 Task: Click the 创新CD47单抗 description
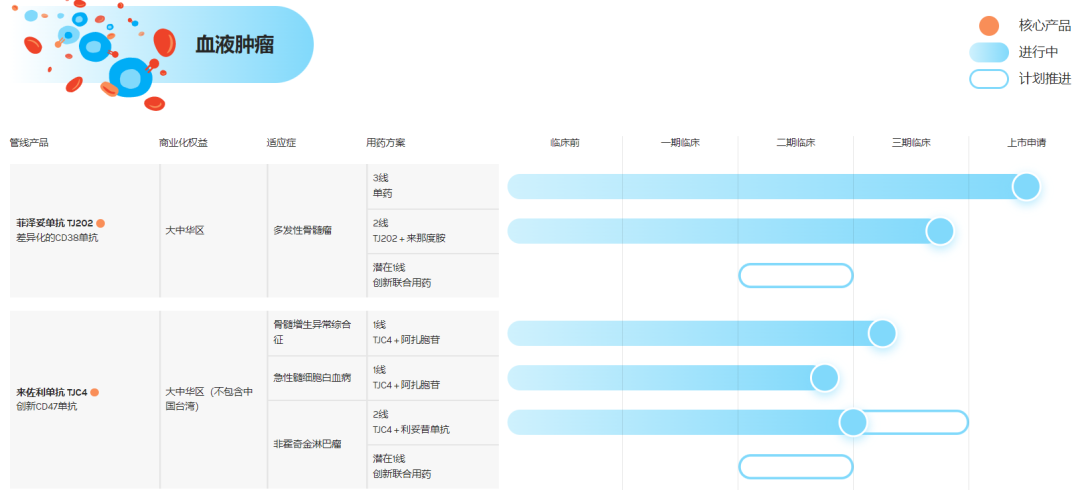click(47, 407)
